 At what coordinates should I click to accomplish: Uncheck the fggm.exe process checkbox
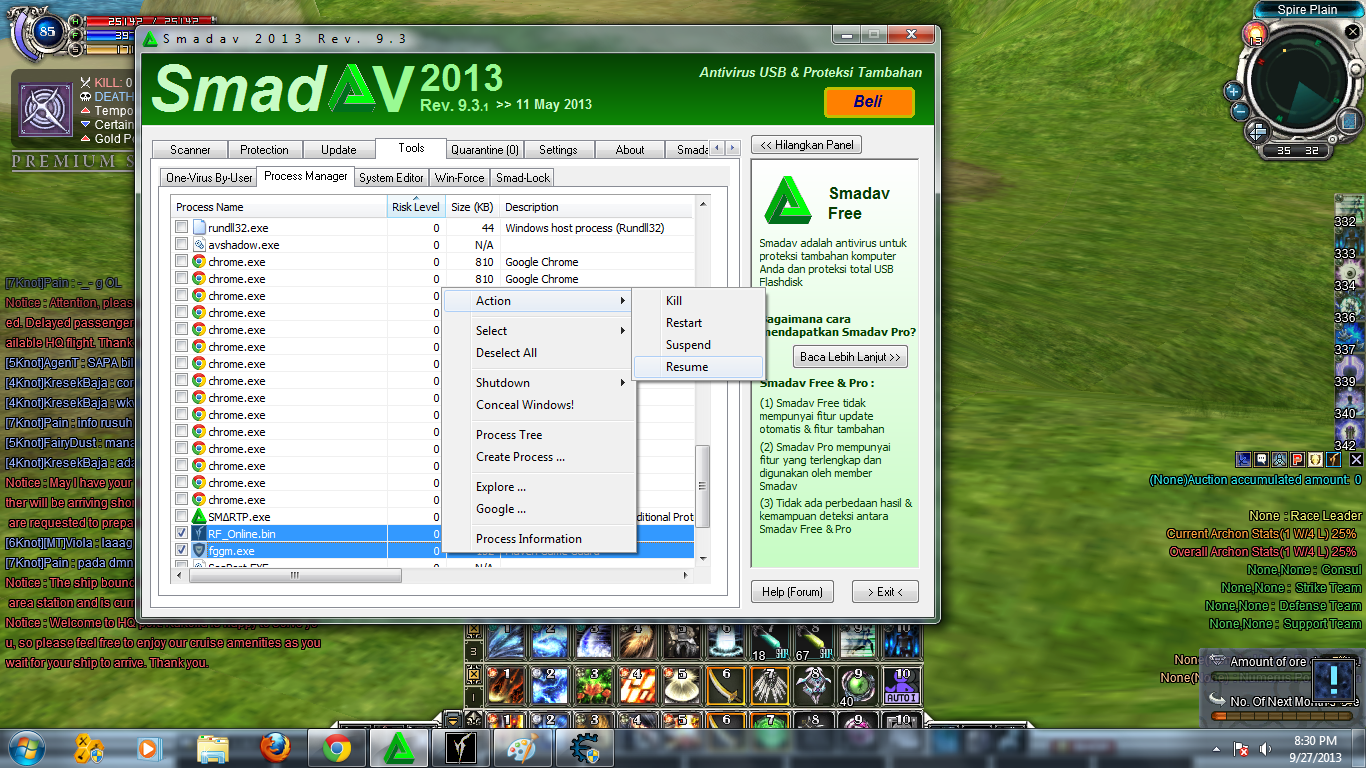click(181, 550)
